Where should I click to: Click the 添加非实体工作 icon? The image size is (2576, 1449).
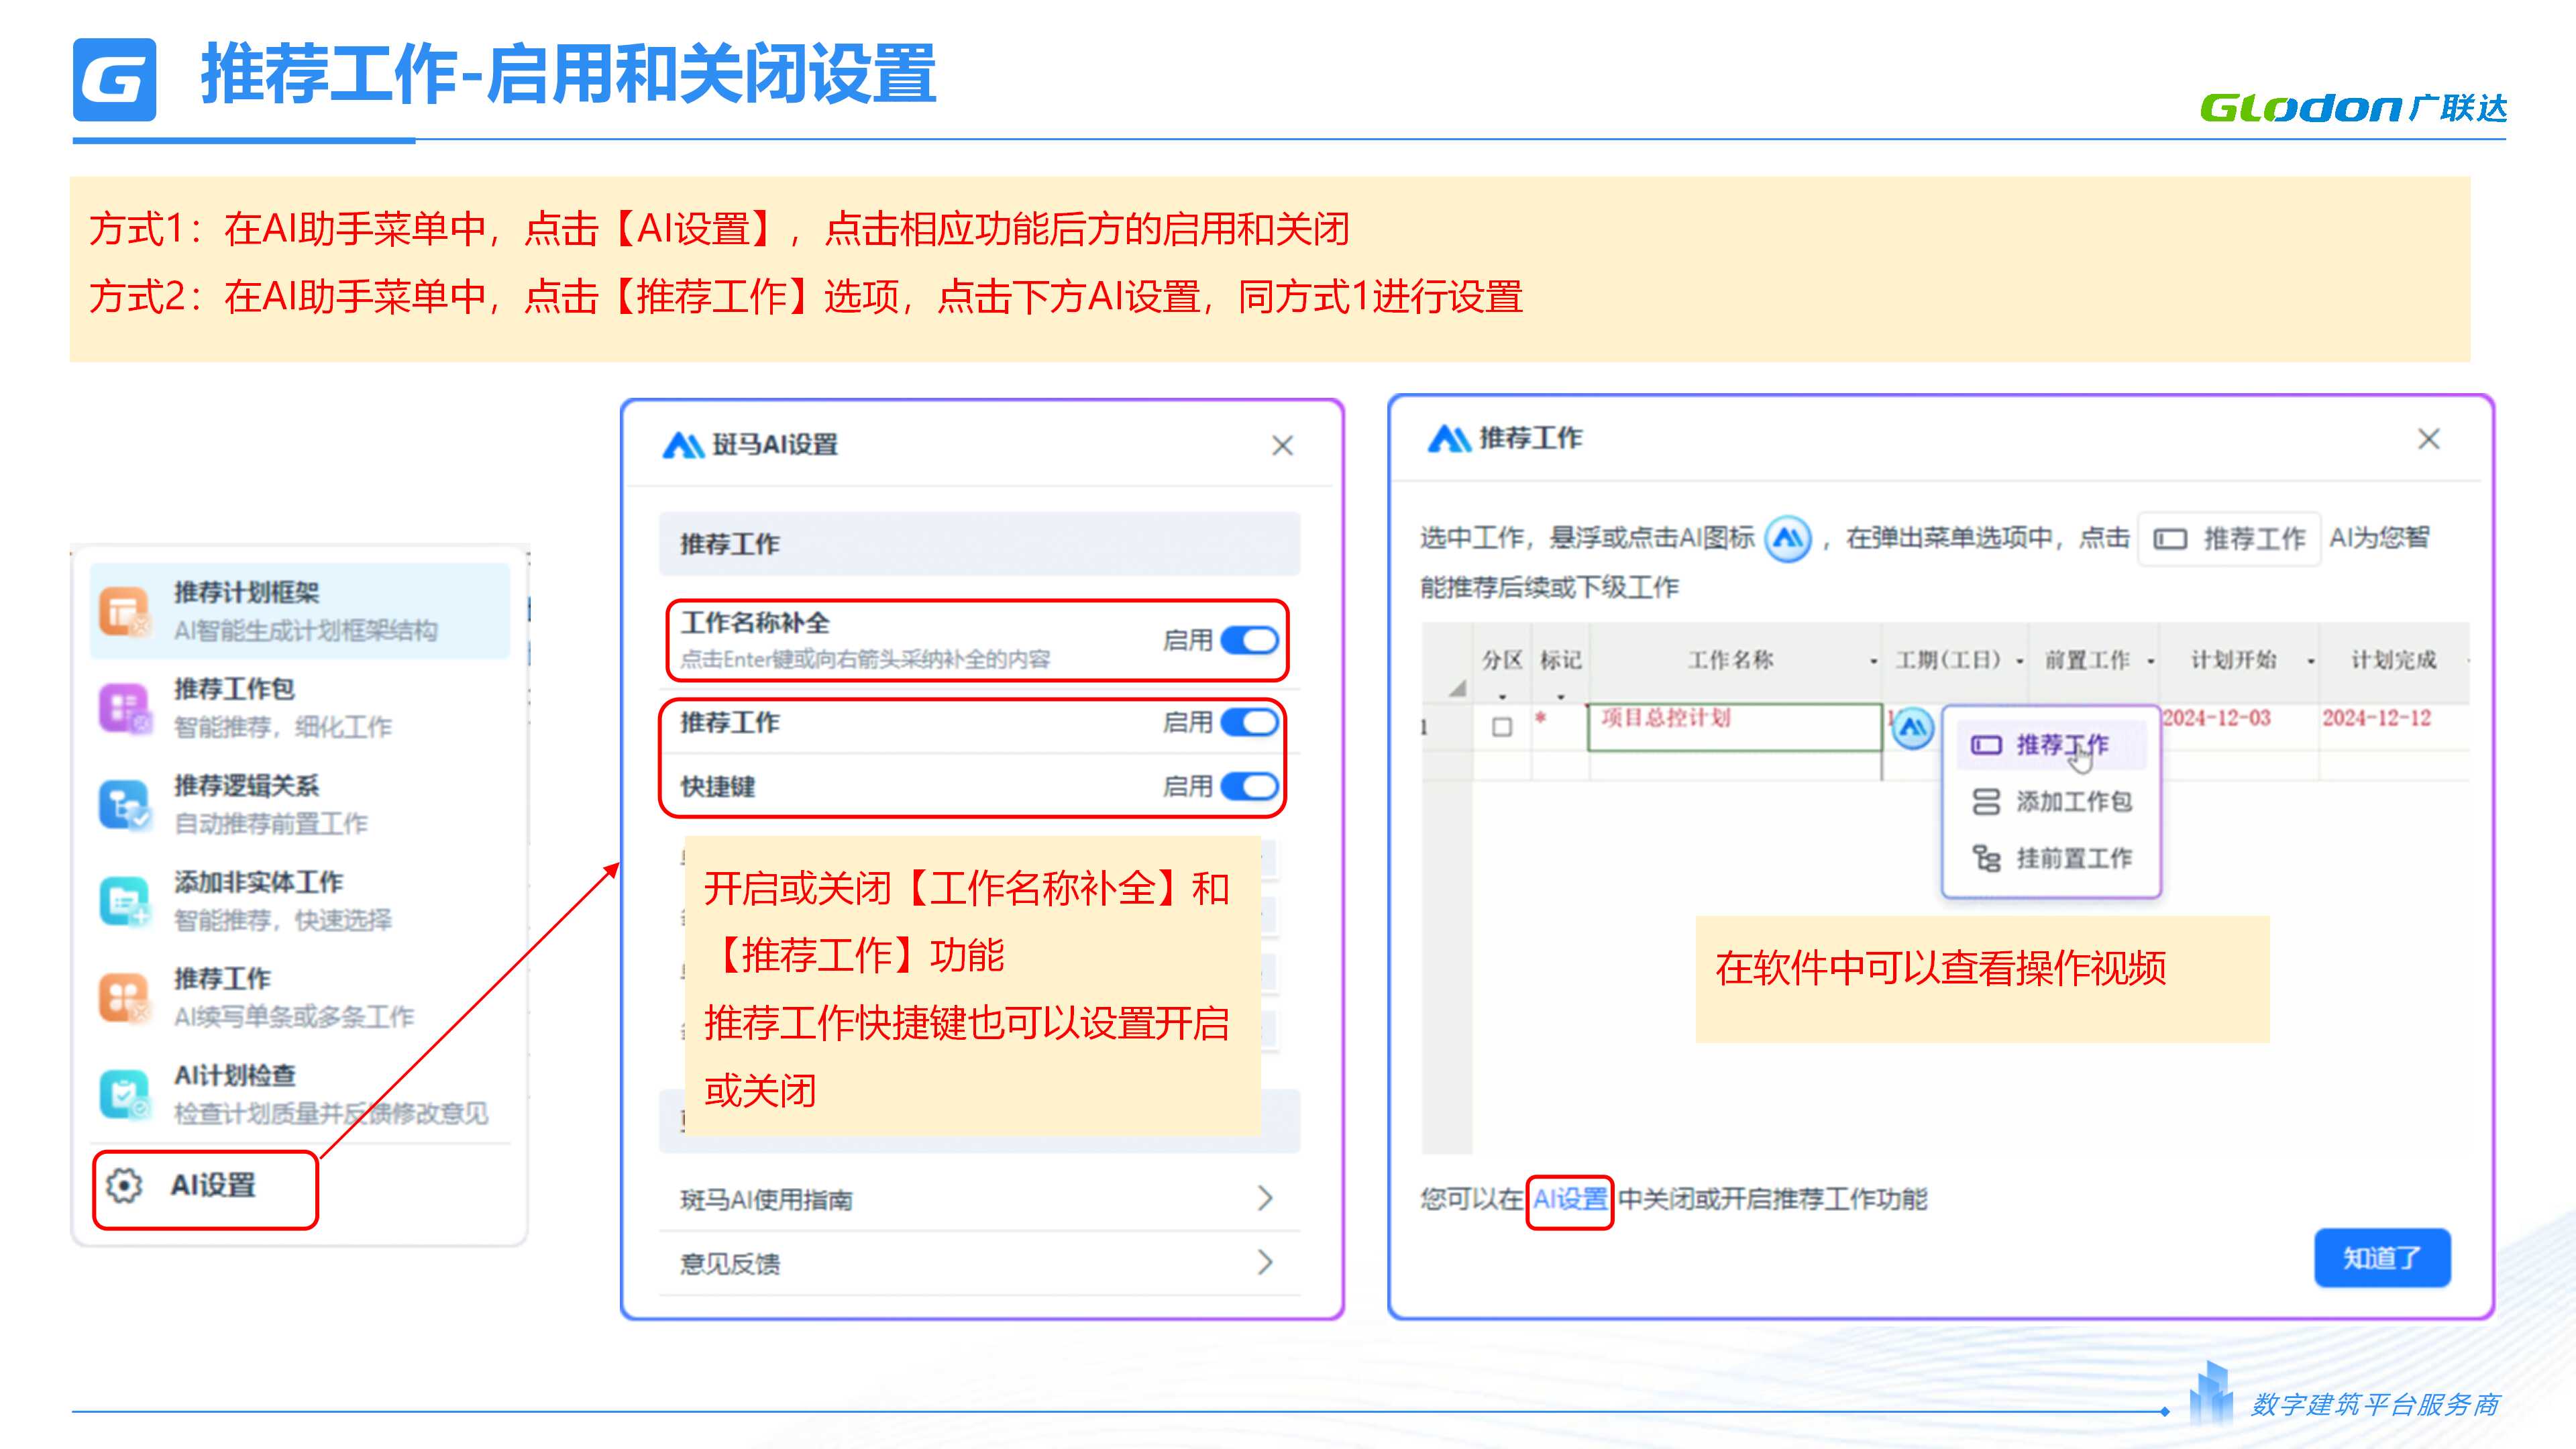124,900
